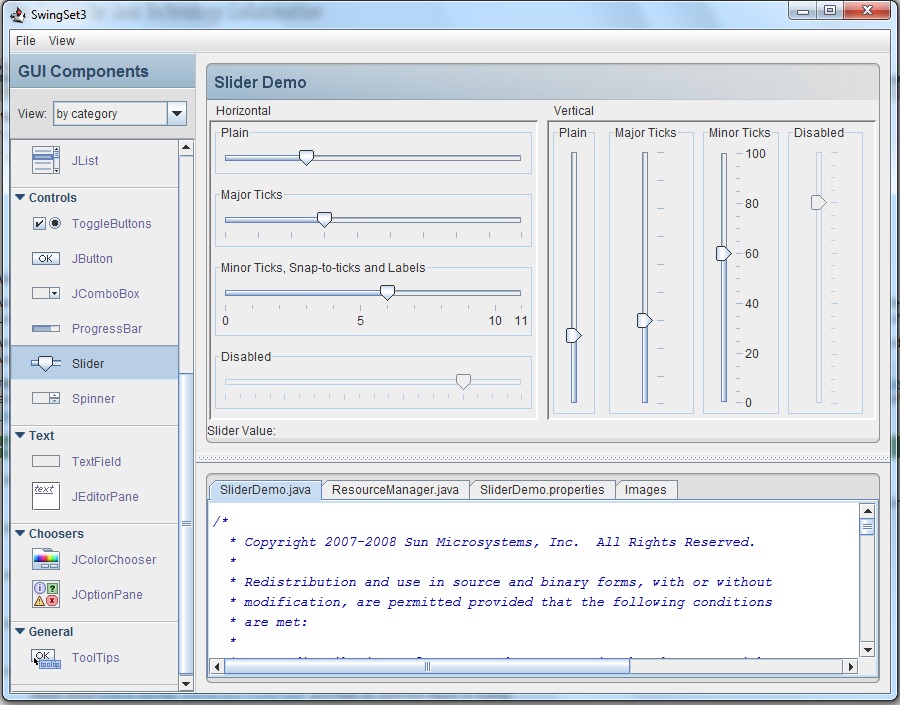Open the JComboBox demo
The height and width of the screenshot is (705, 900).
tap(106, 294)
